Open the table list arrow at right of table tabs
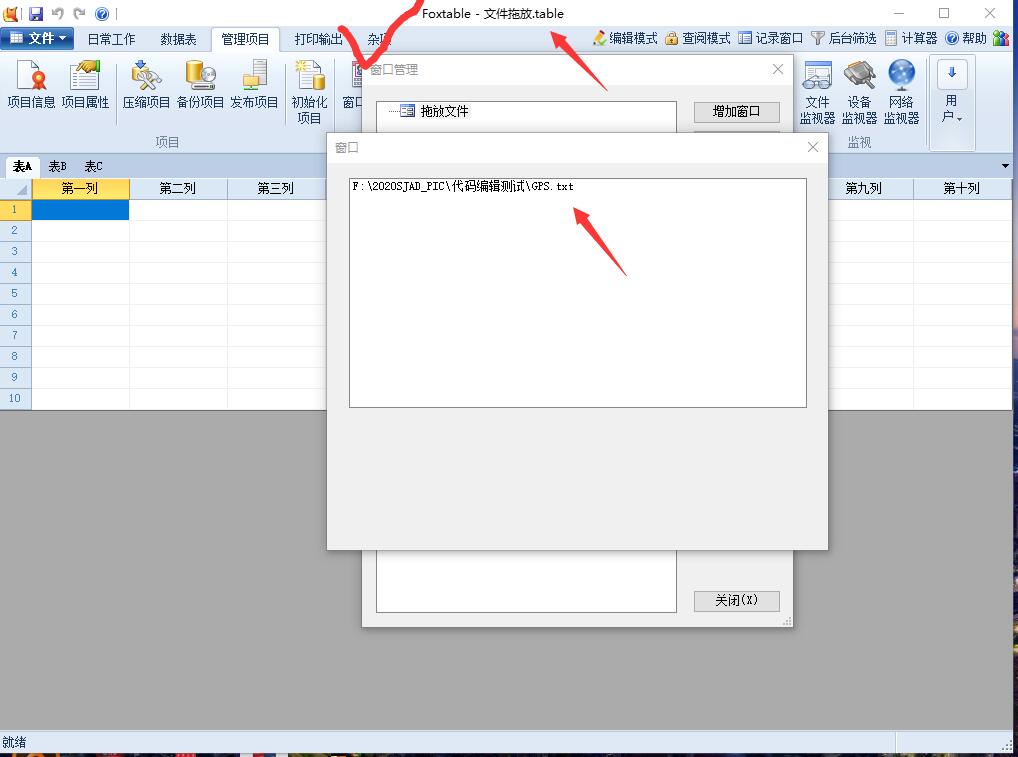The width and height of the screenshot is (1018, 757). pos(1005,166)
